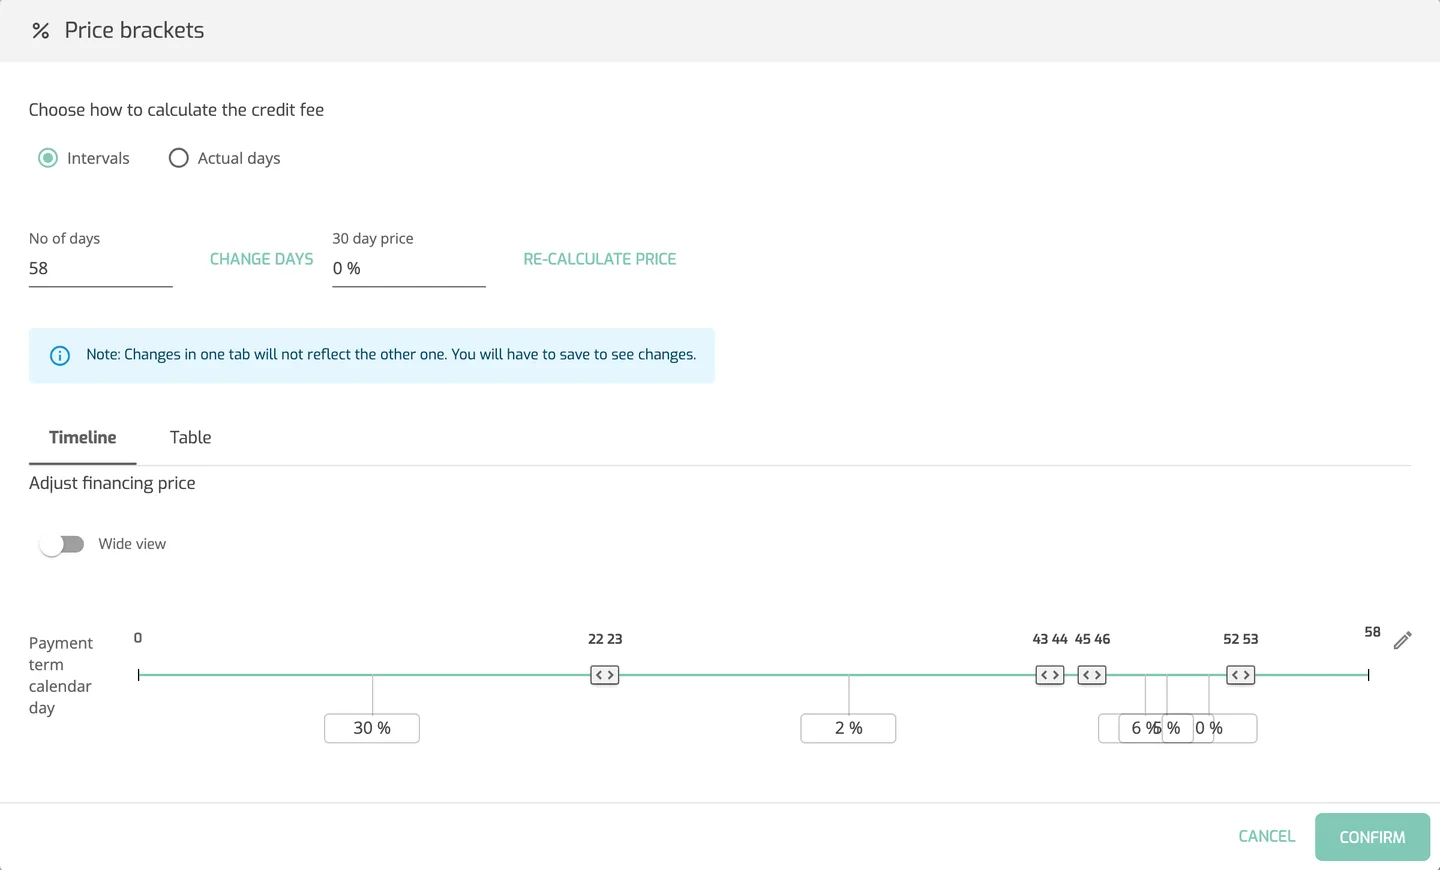Click the info icon in the note banner
This screenshot has width=1440, height=870.
60,356
